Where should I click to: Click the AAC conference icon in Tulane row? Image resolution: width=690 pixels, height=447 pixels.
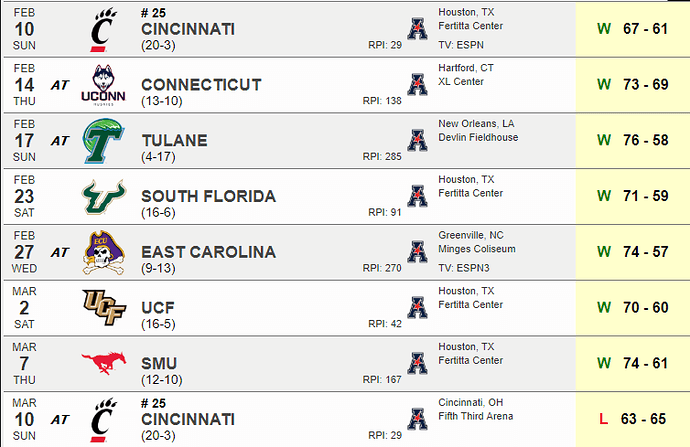pos(417,141)
